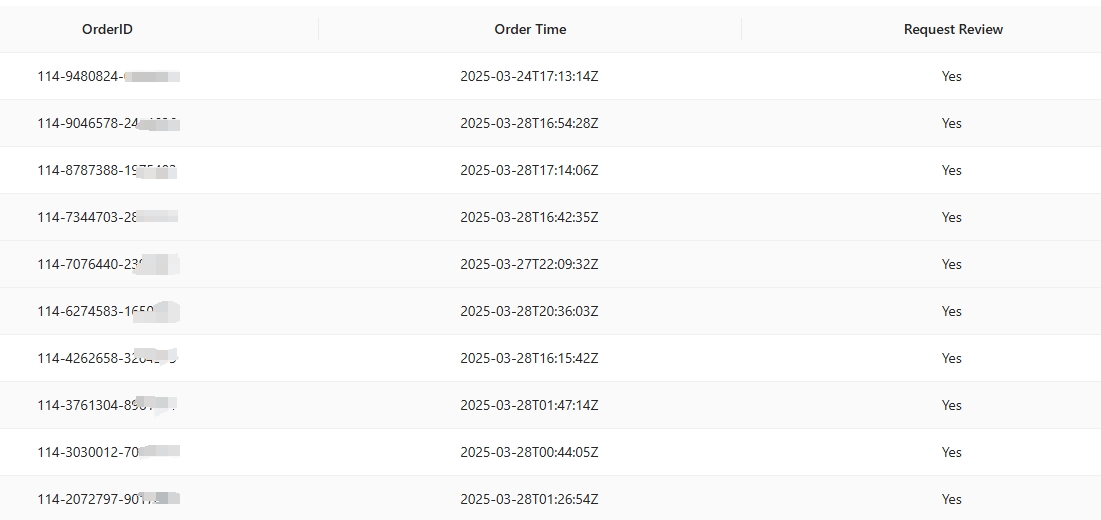Viewport: 1101px width, 520px height.
Task: Select the Request Review column header
Action: [953, 29]
